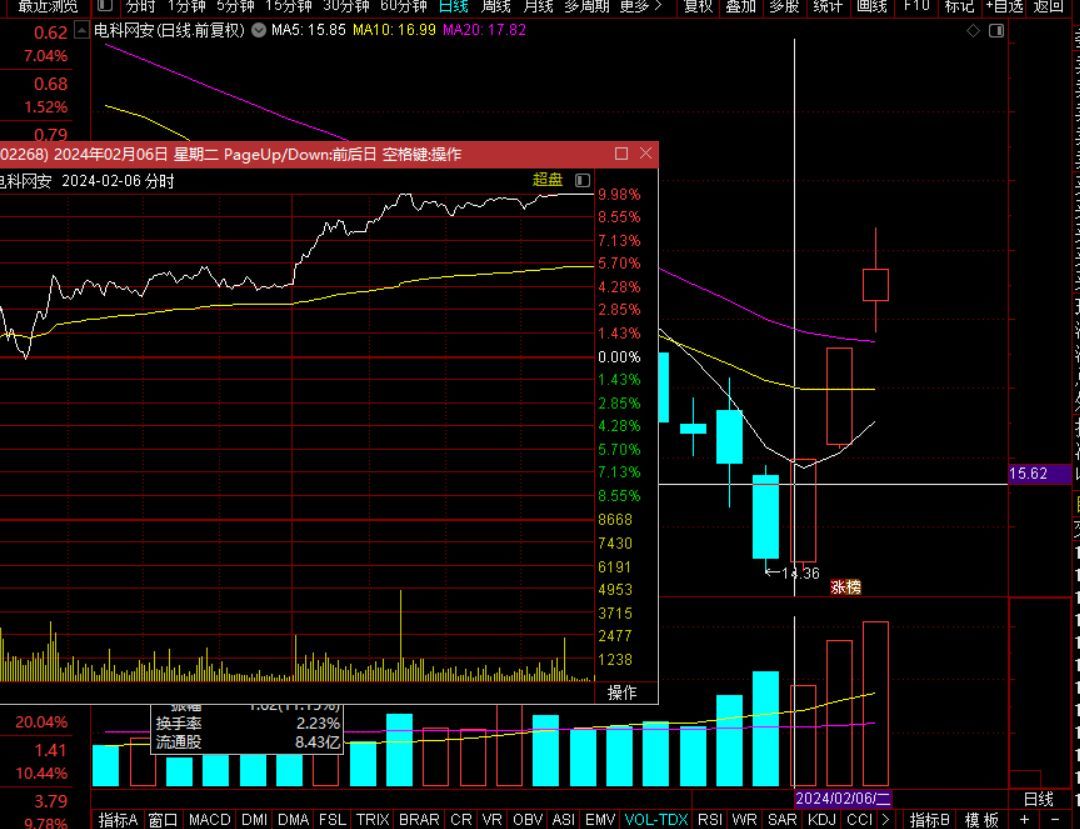
Task: Toggle 叠加 overlay mode
Action: (741, 6)
